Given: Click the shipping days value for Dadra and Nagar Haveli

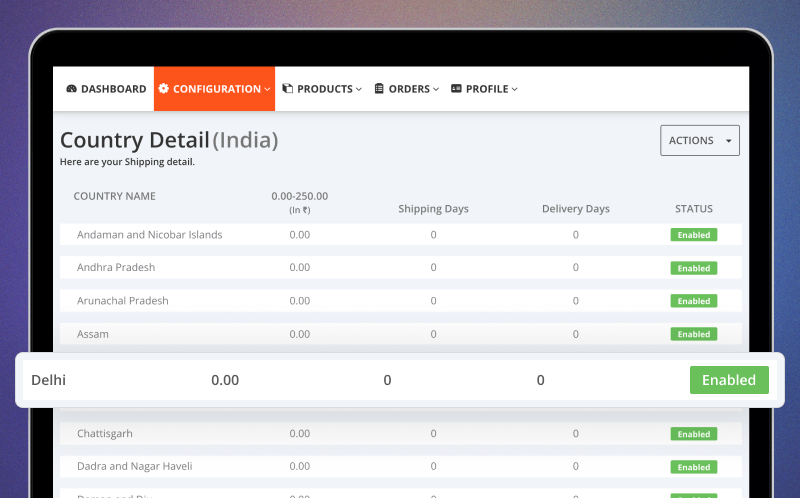Looking at the screenshot, I should (x=433, y=466).
